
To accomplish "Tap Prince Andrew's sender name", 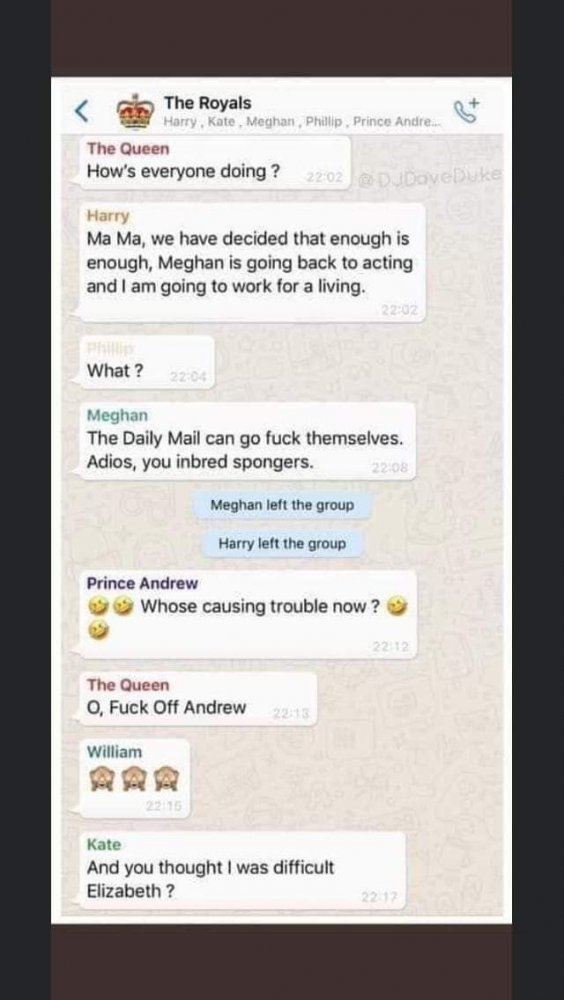I will click(x=142, y=584).
